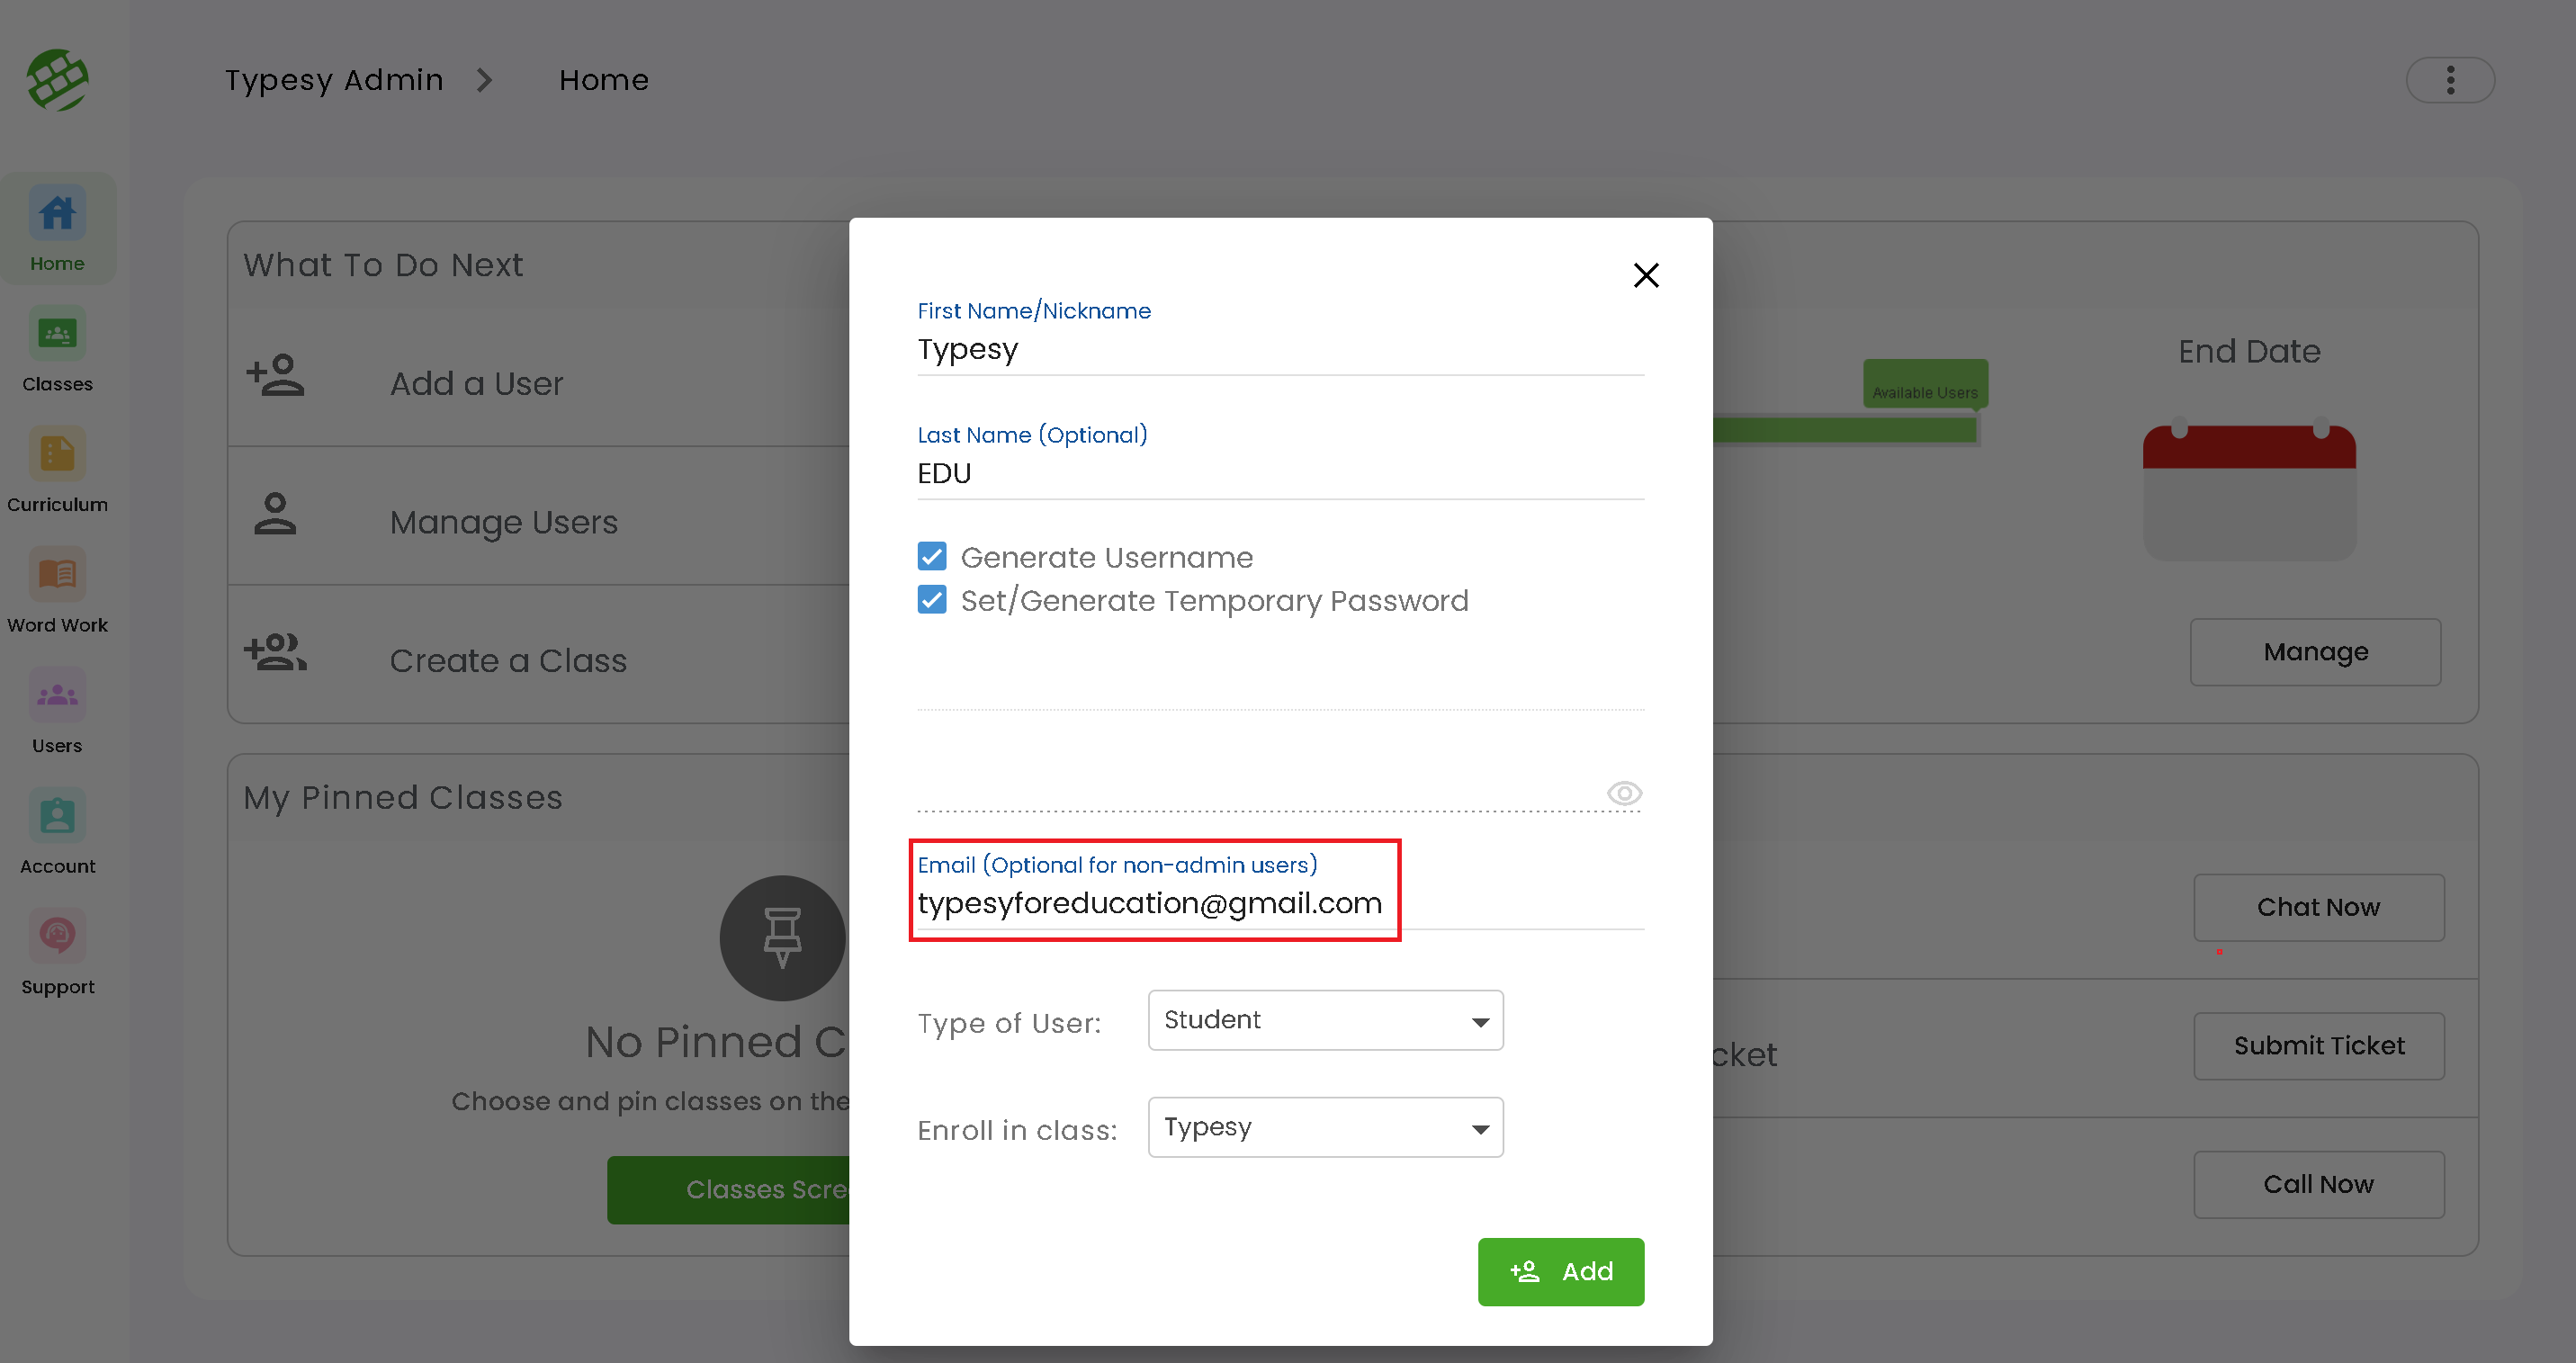Open the Users sidebar icon
The height and width of the screenshot is (1363, 2576).
pos(57,695)
